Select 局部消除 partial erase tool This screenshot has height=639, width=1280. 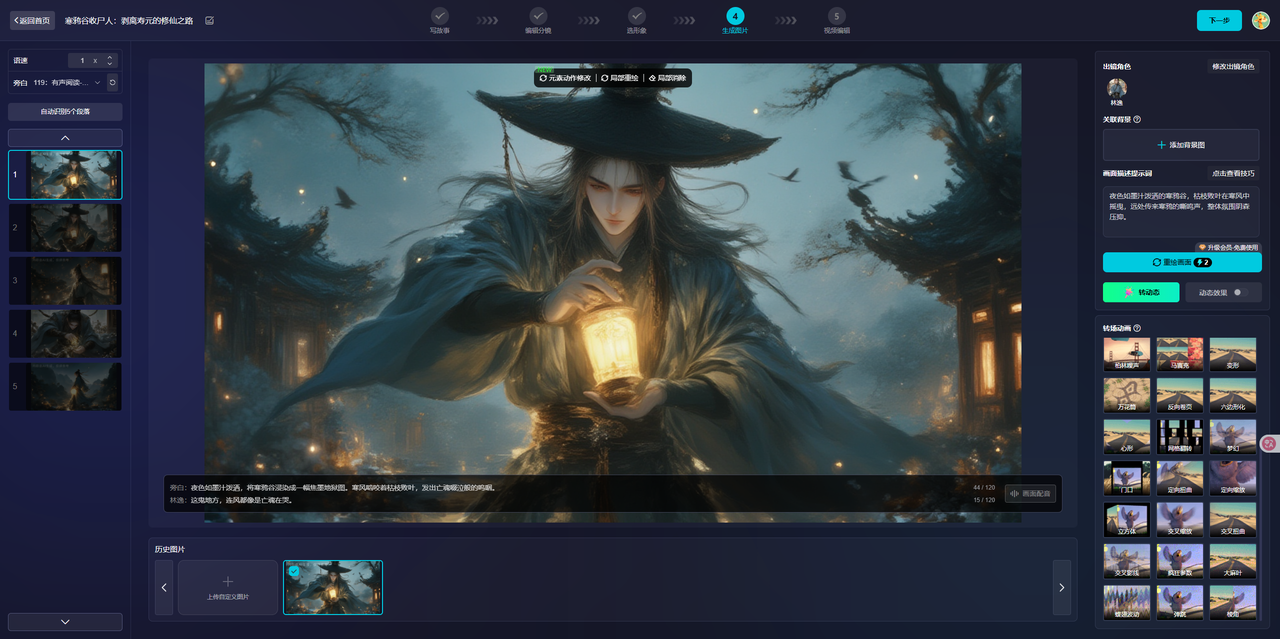click(668, 77)
